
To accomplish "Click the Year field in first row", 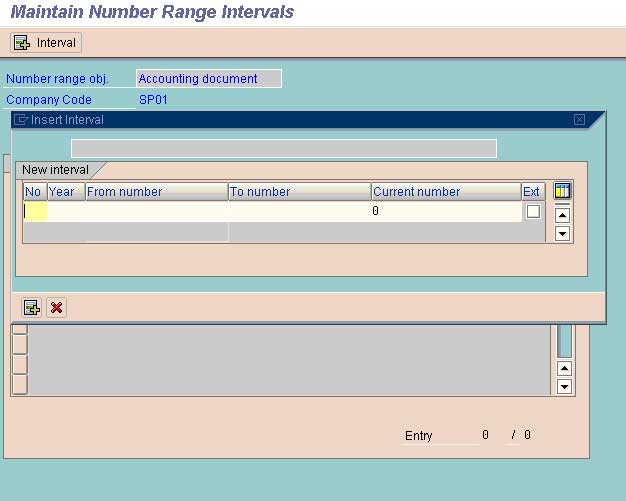I will pyautogui.click(x=66, y=211).
